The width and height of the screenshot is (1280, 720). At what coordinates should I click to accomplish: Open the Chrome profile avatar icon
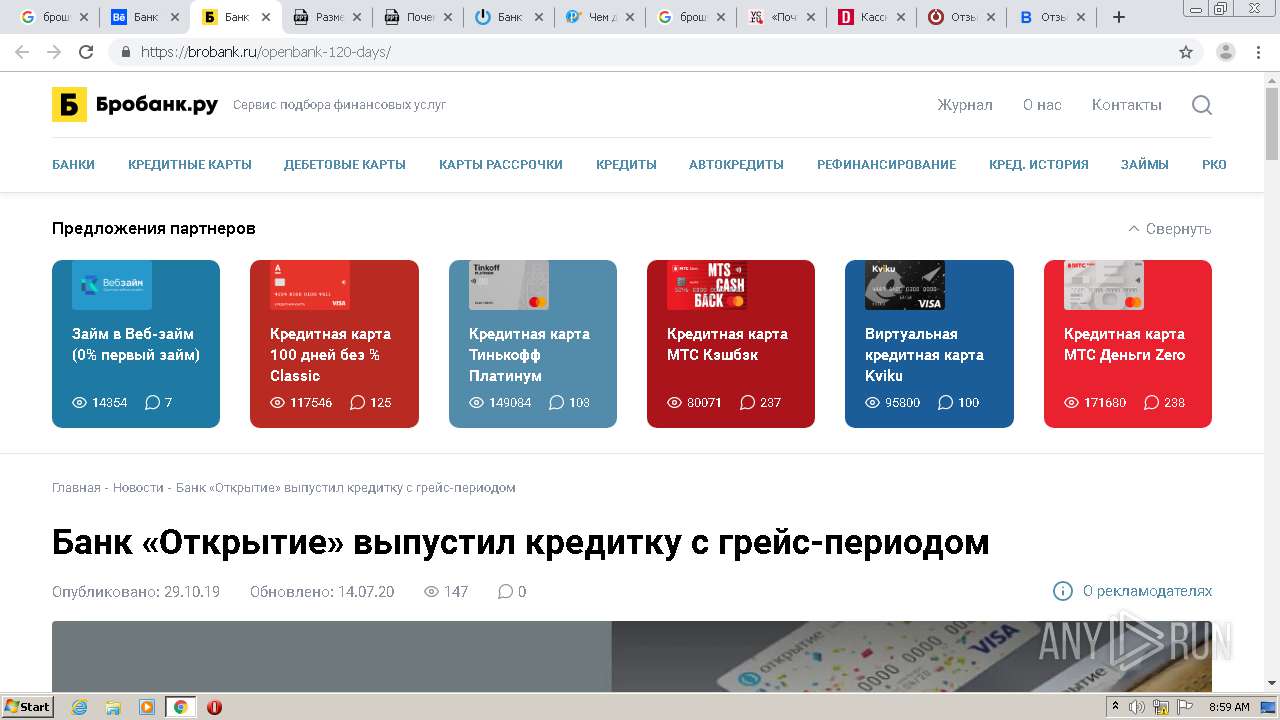click(1226, 52)
